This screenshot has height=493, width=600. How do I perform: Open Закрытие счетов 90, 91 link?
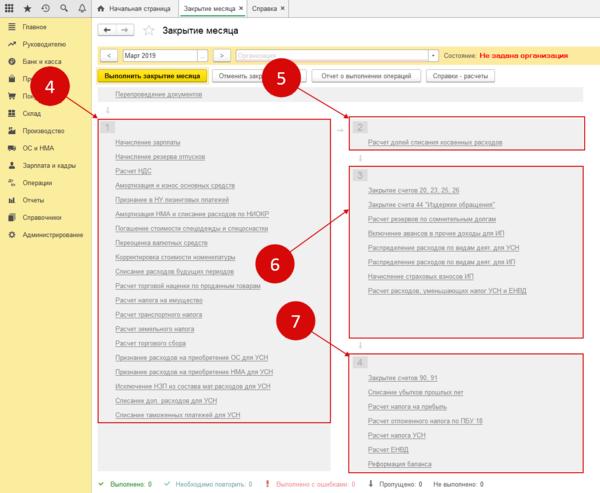coord(403,378)
